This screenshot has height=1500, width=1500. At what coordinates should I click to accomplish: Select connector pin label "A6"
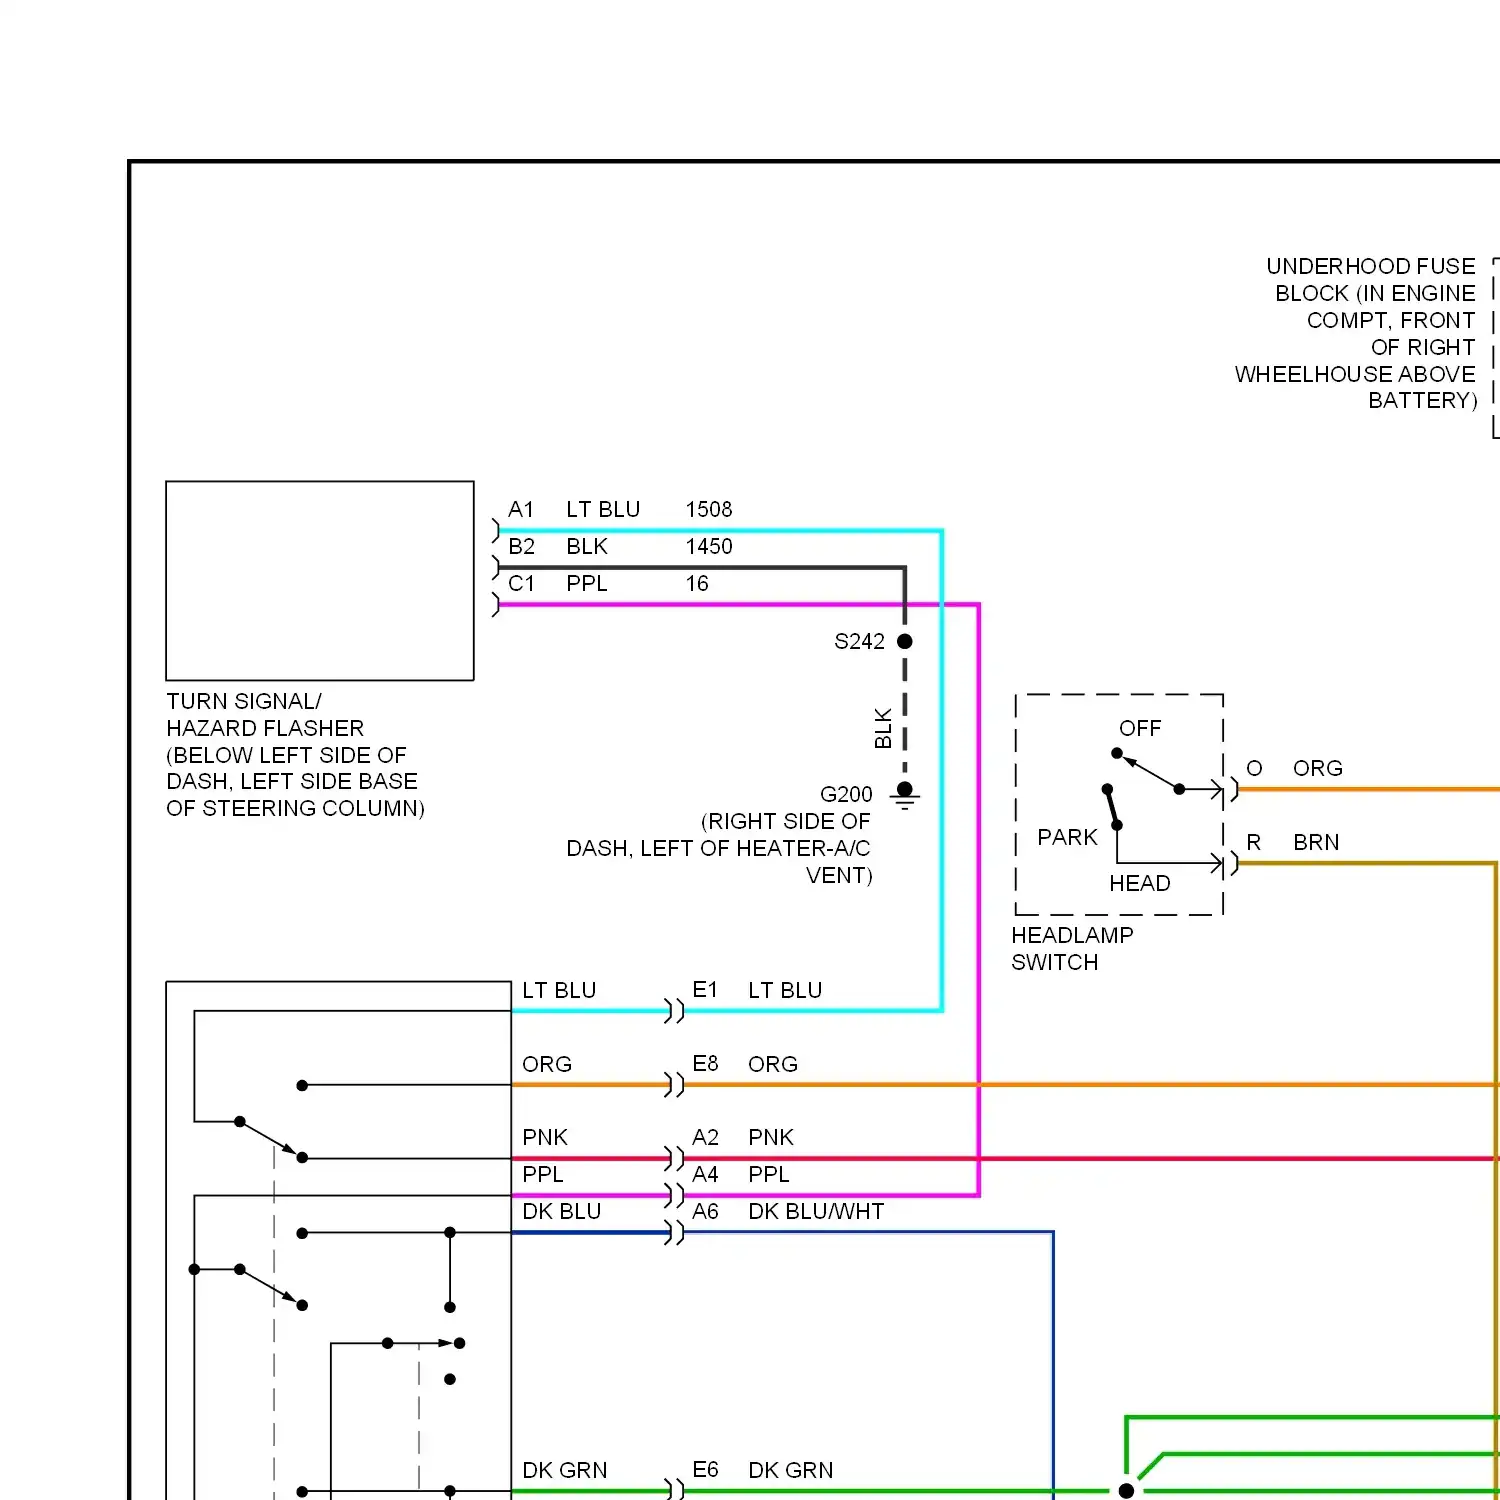pyautogui.click(x=705, y=1212)
